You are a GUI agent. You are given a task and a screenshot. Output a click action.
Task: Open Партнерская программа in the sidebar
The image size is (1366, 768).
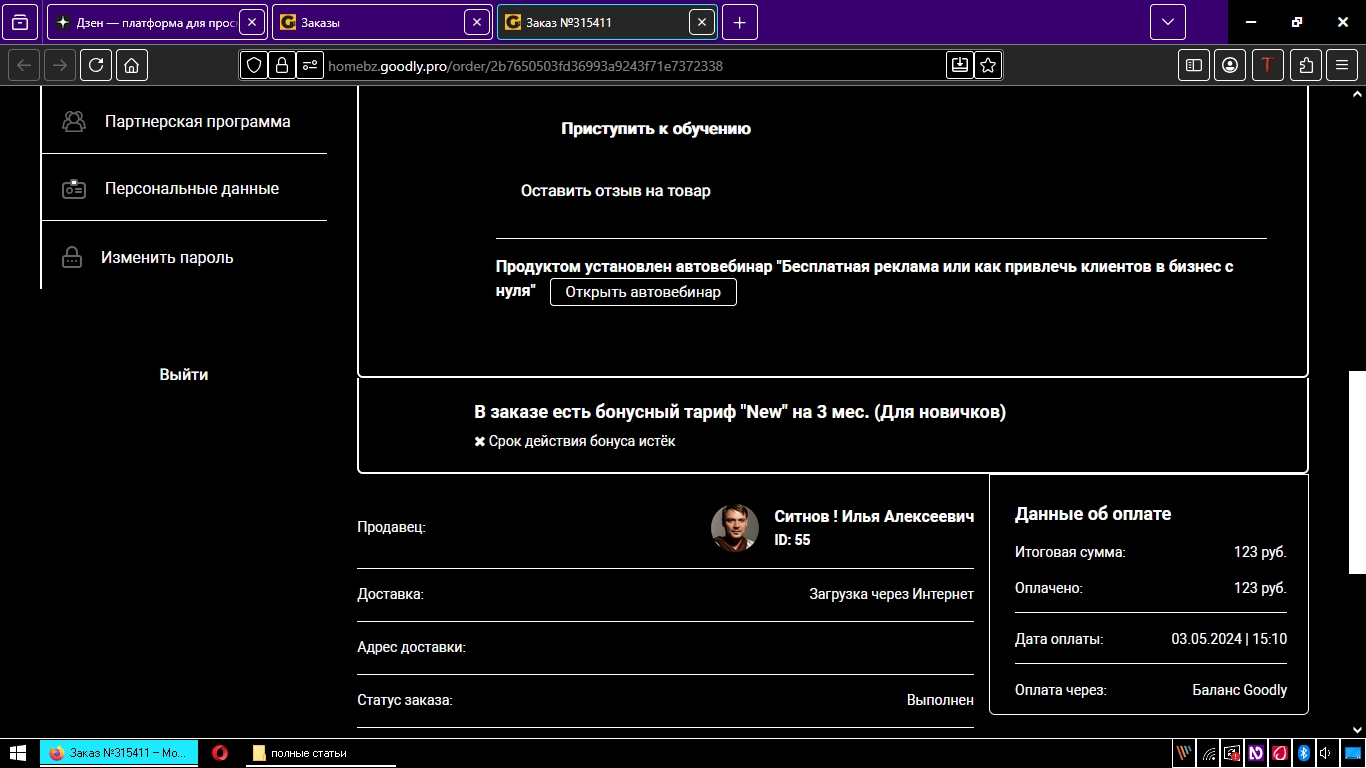pyautogui.click(x=197, y=122)
